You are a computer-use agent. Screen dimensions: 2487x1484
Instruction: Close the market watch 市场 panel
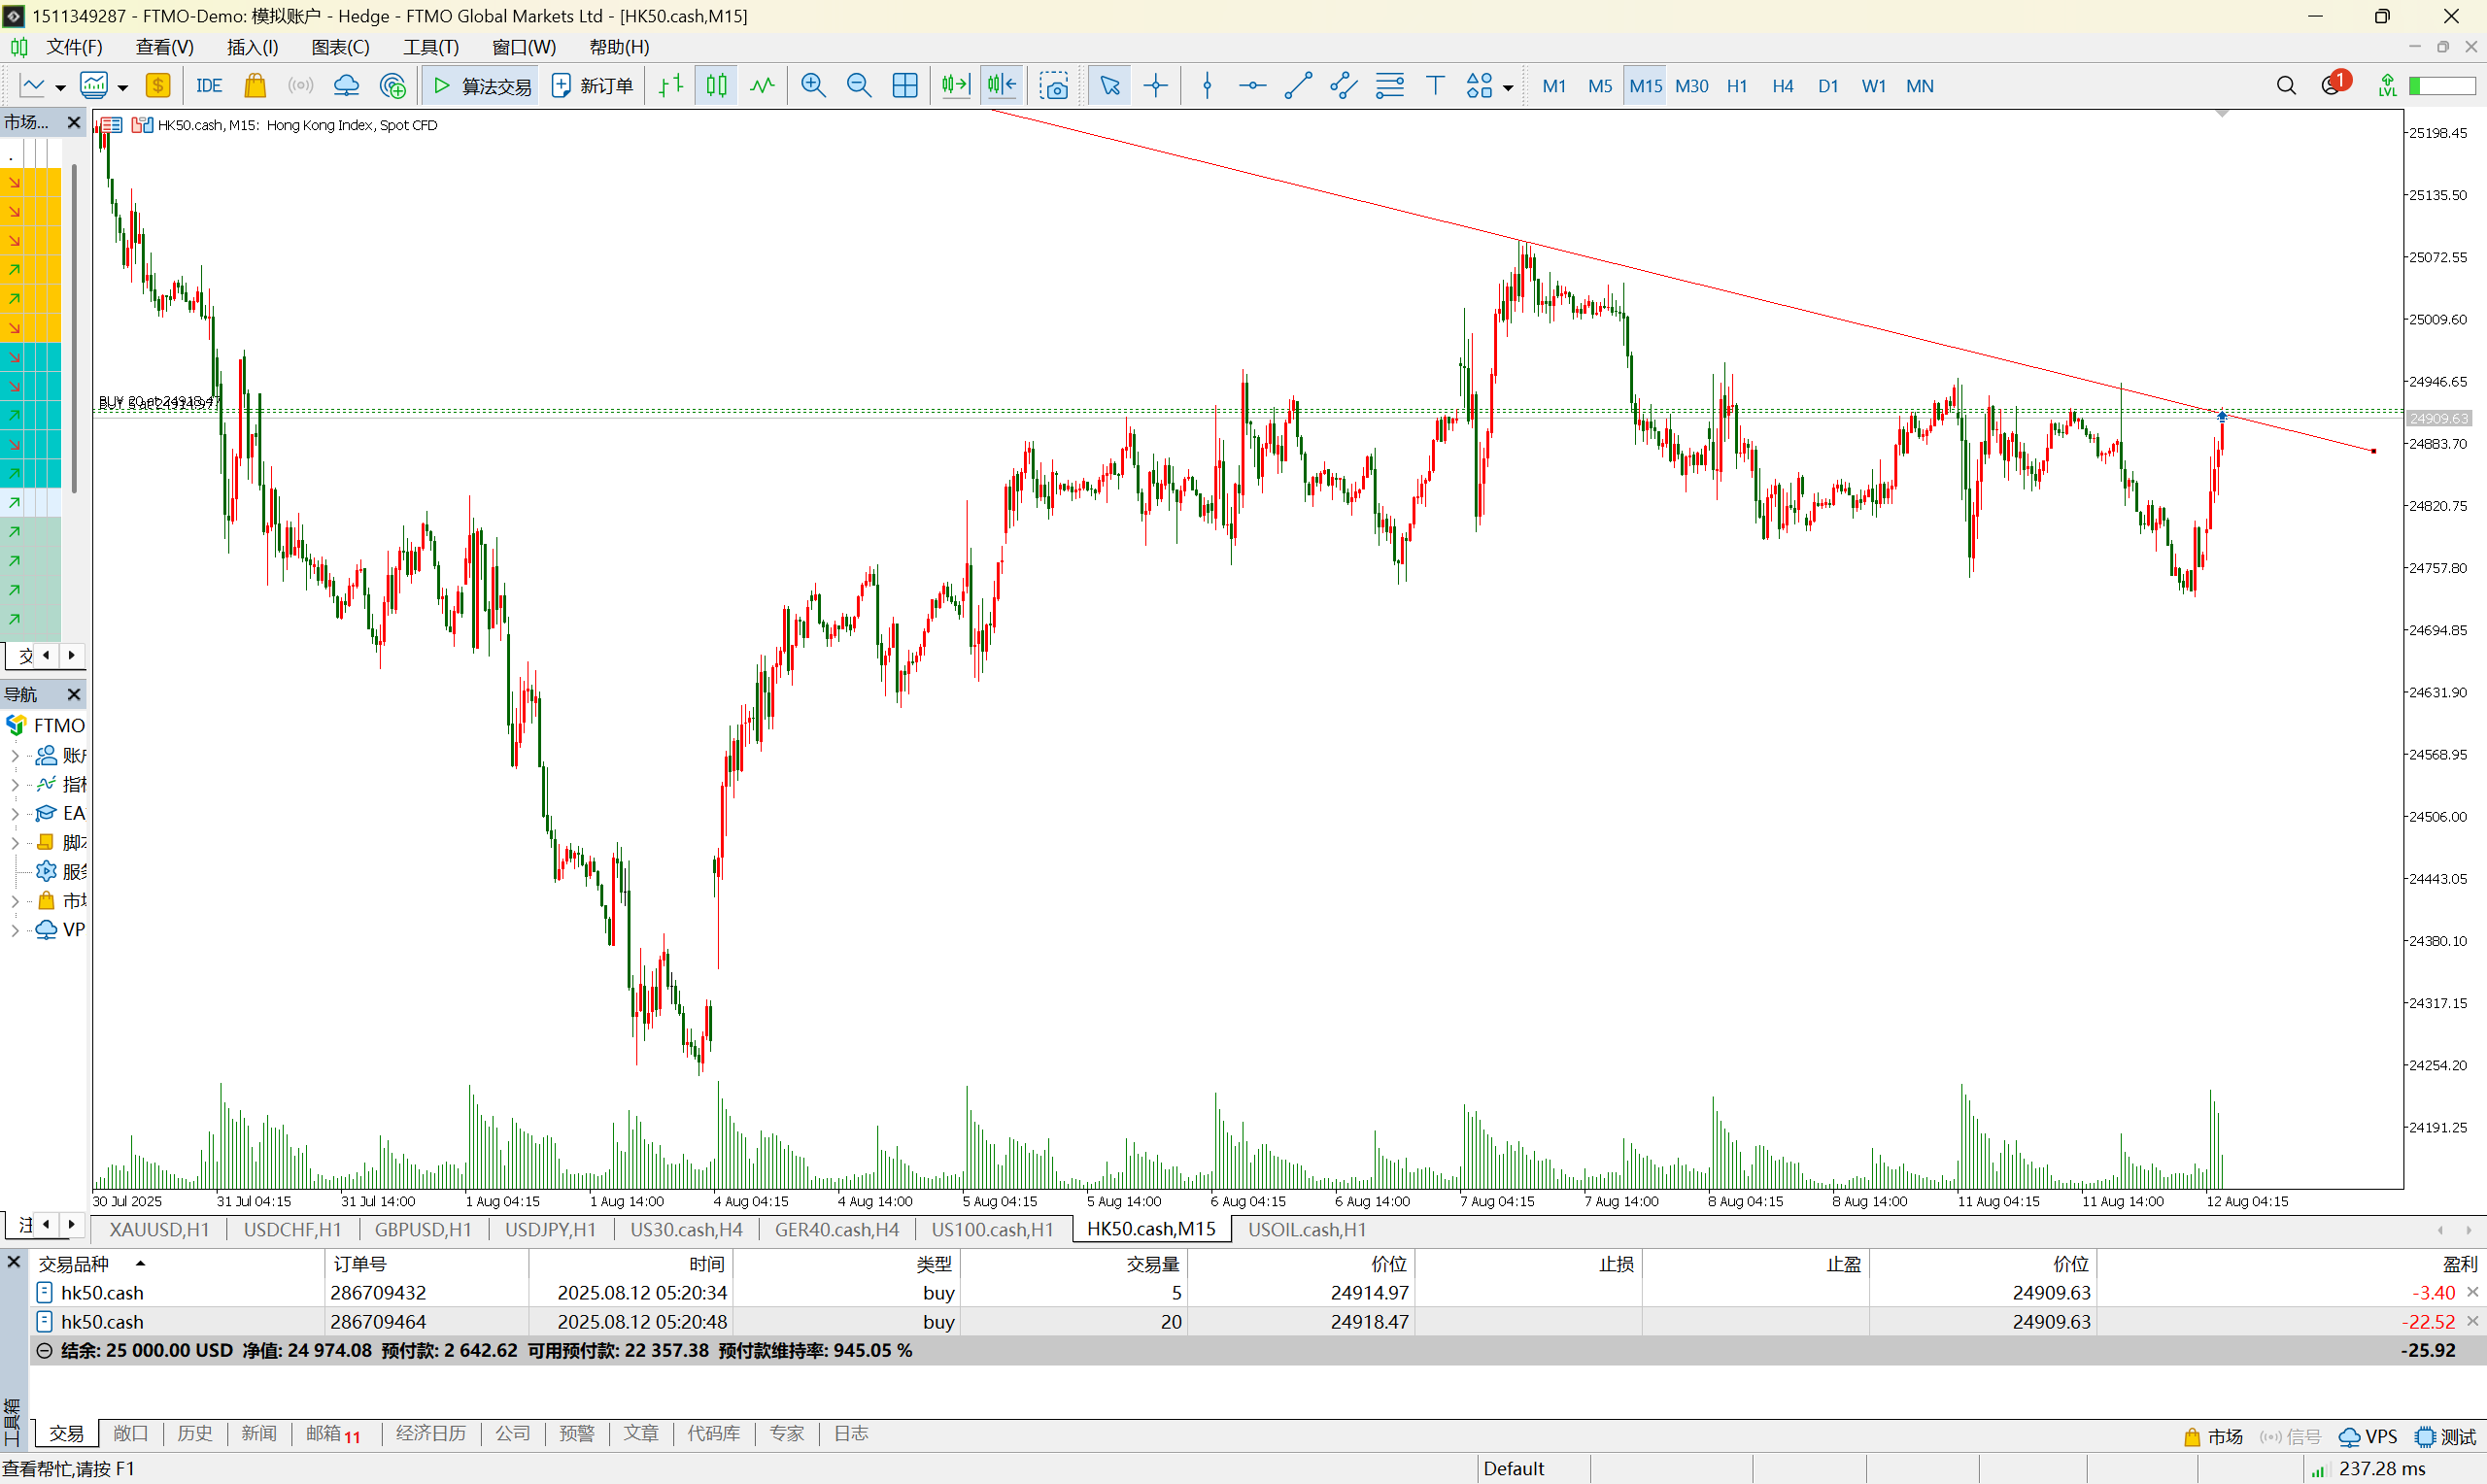click(73, 122)
